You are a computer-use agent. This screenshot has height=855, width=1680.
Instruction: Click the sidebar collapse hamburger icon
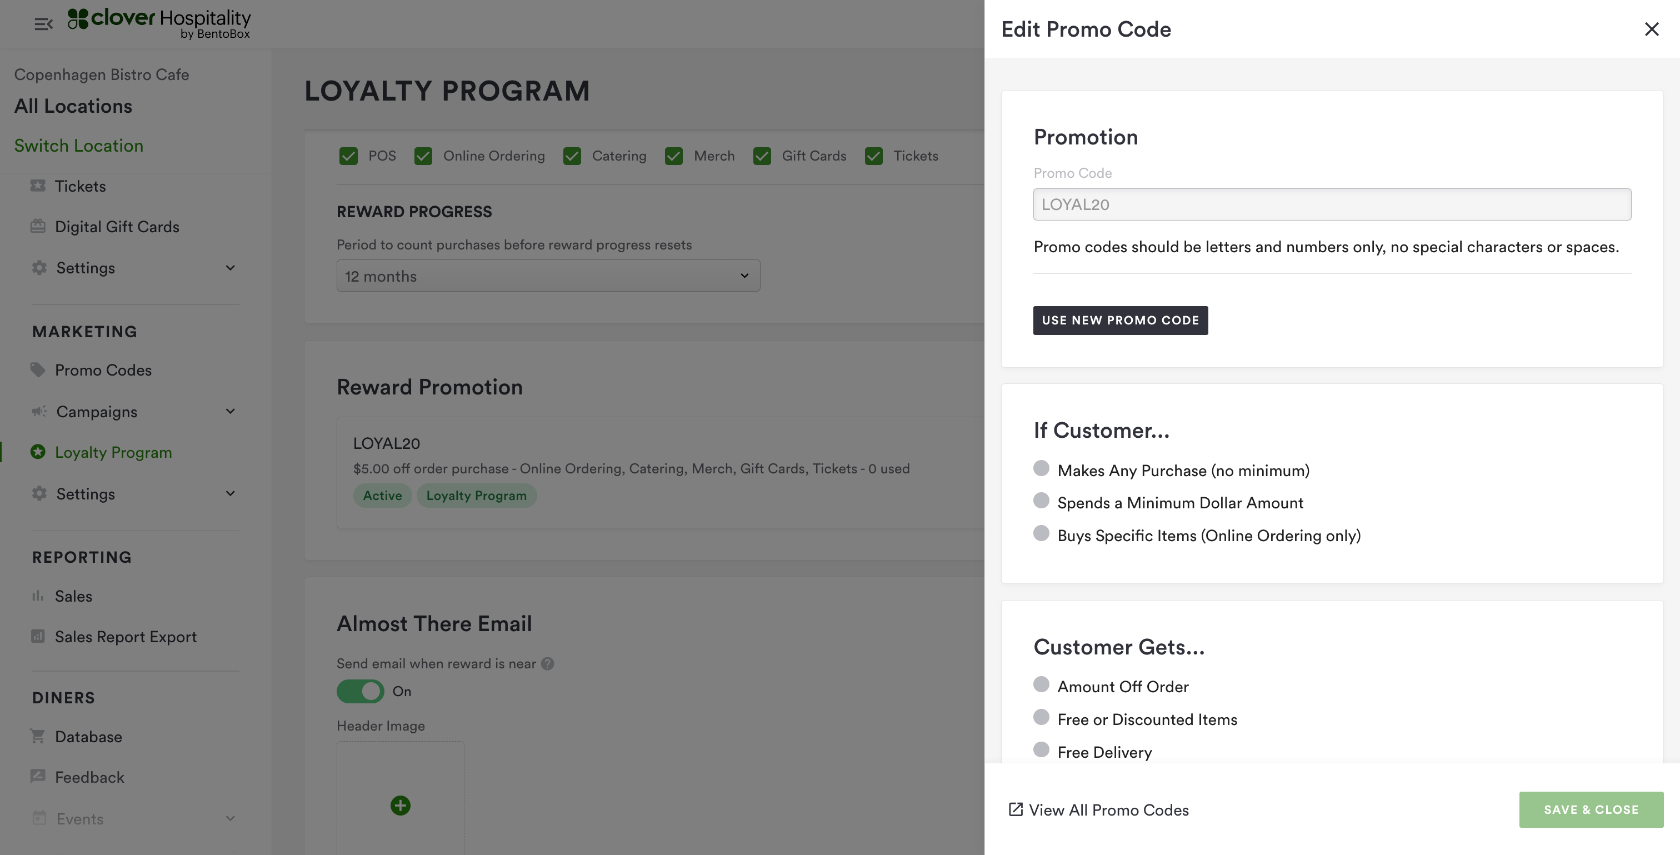43,24
